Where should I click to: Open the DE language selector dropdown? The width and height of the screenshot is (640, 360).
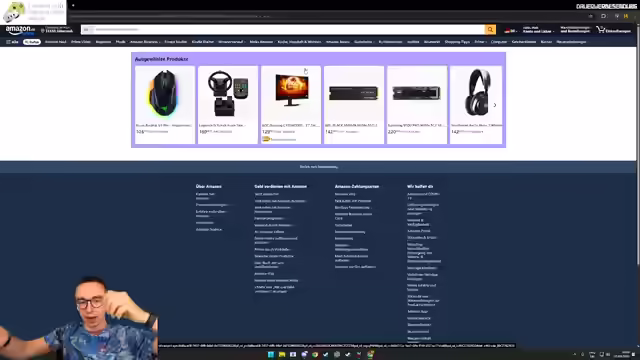click(510, 30)
